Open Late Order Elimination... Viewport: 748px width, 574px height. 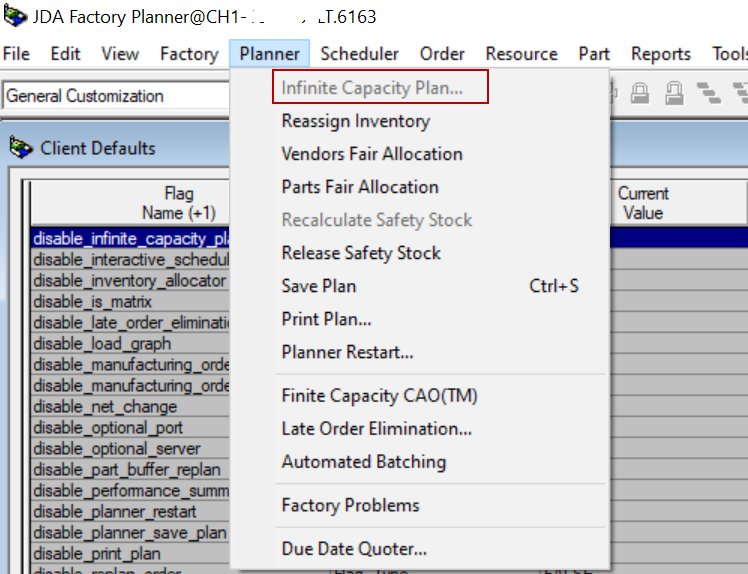[x=376, y=429]
